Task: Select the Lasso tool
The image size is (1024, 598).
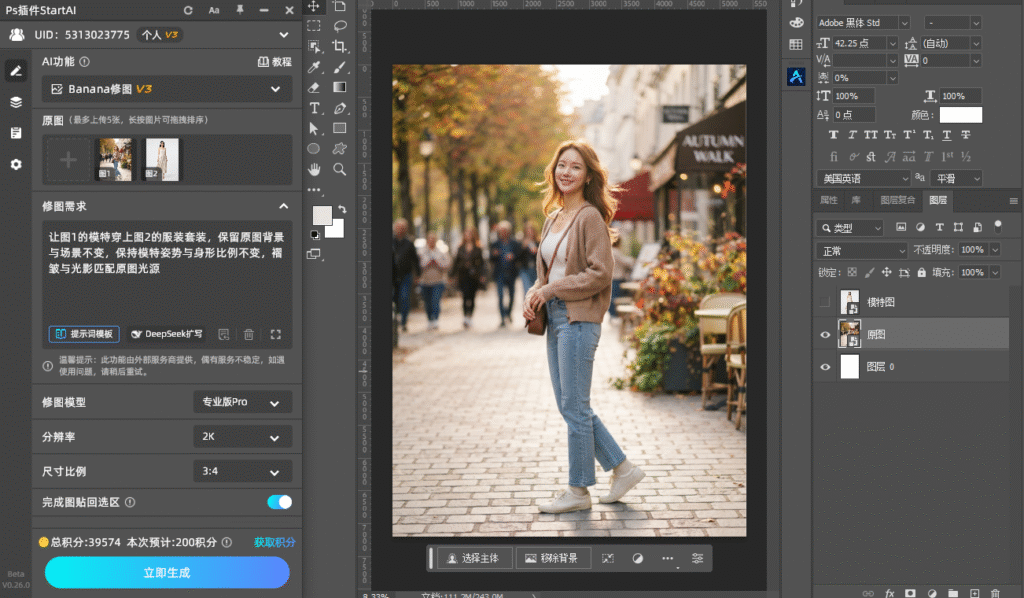Action: click(340, 26)
